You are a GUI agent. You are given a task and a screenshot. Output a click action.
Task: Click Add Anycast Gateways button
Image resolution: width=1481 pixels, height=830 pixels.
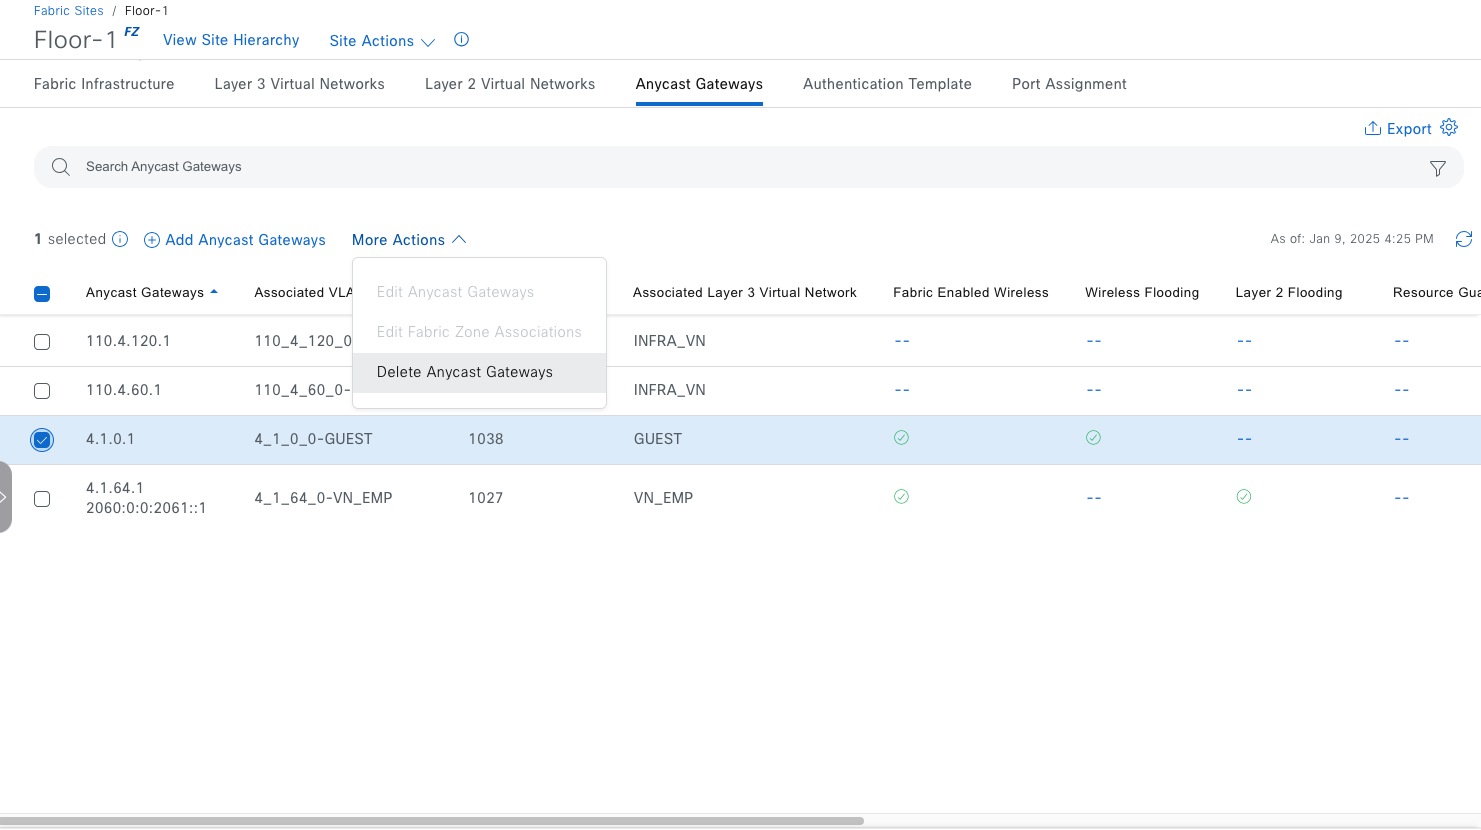(235, 240)
